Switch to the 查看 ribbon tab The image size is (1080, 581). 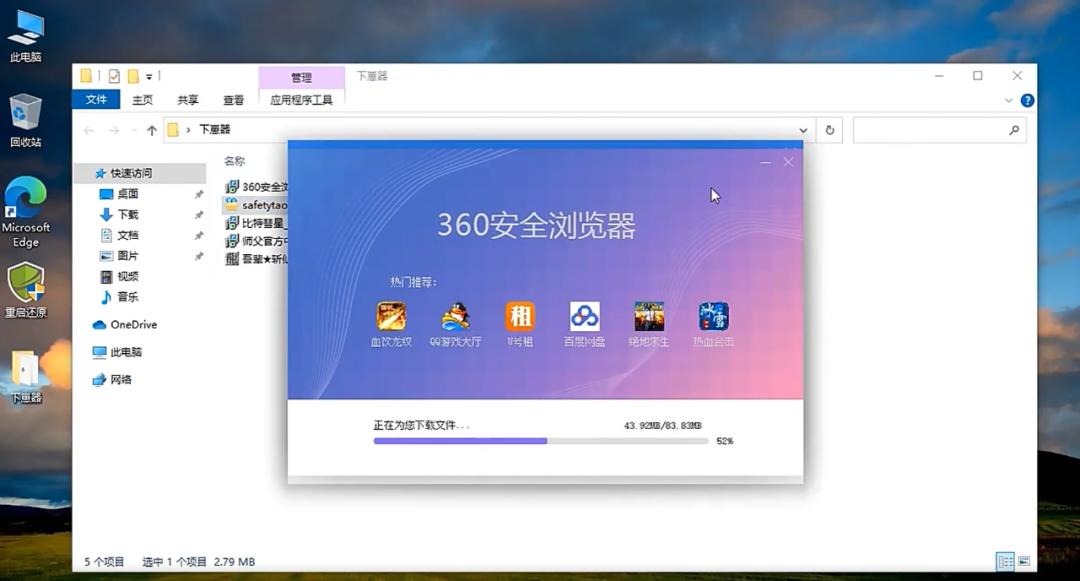234,99
